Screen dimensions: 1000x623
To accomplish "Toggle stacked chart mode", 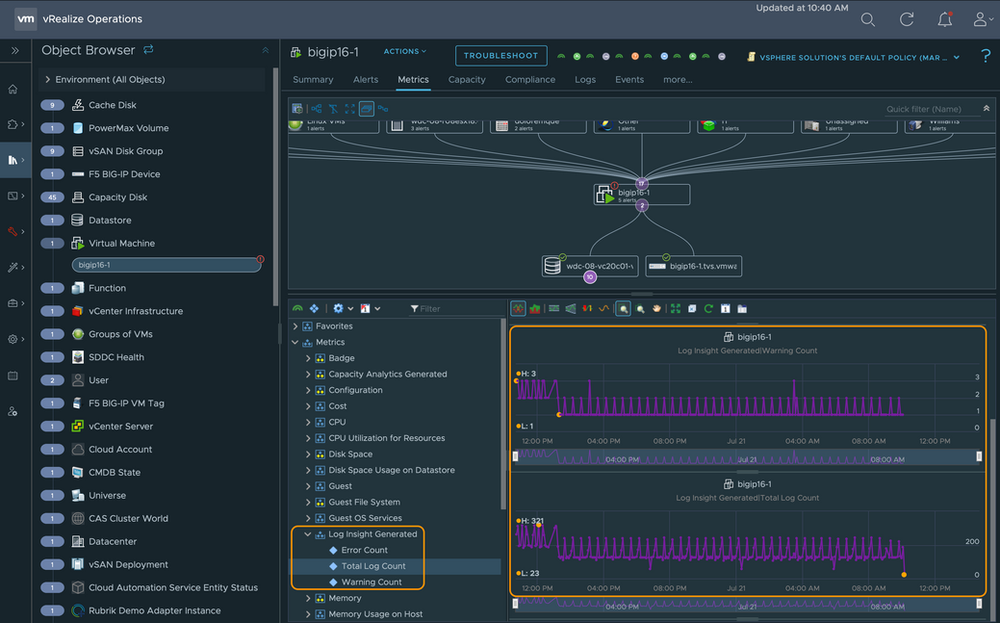I will click(x=534, y=309).
